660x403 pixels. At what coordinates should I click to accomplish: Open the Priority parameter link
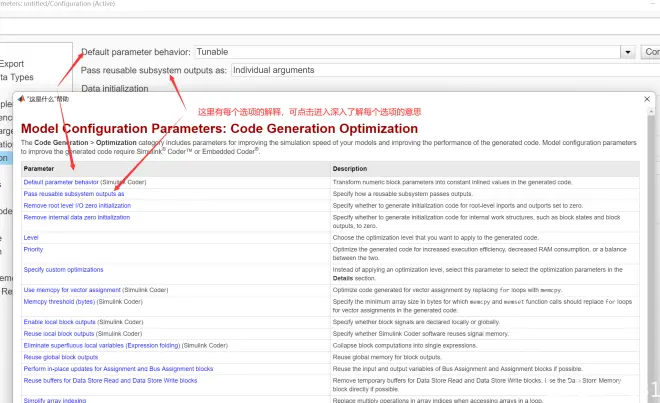[x=33, y=249]
